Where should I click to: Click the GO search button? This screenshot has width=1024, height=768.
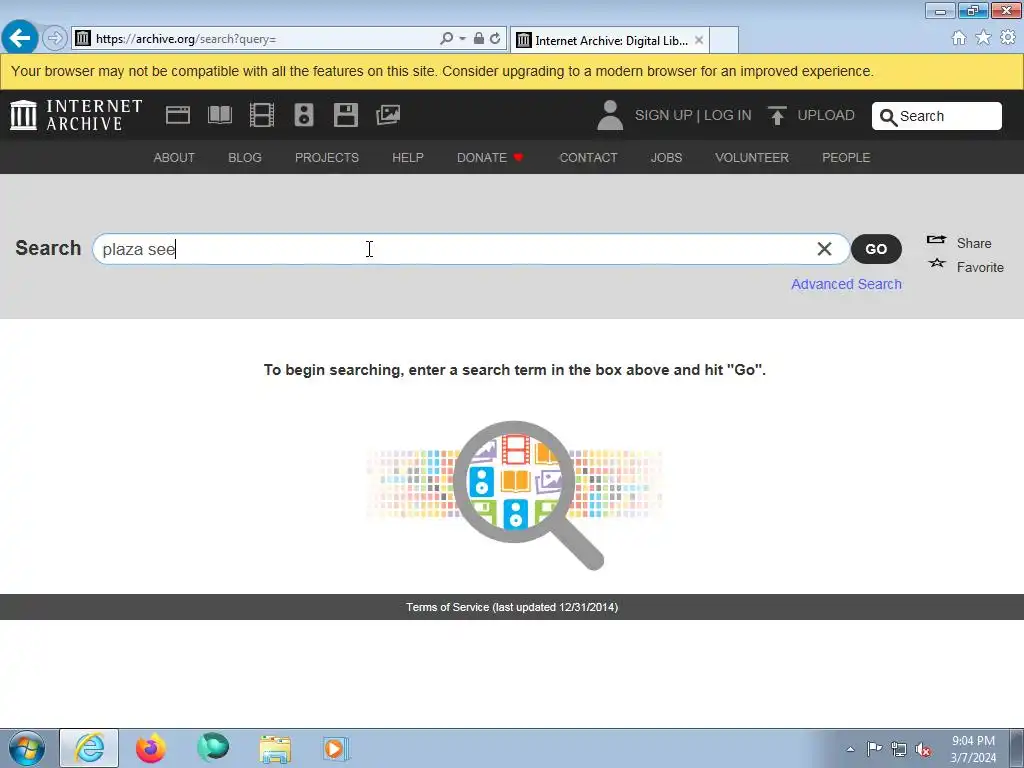coord(876,249)
